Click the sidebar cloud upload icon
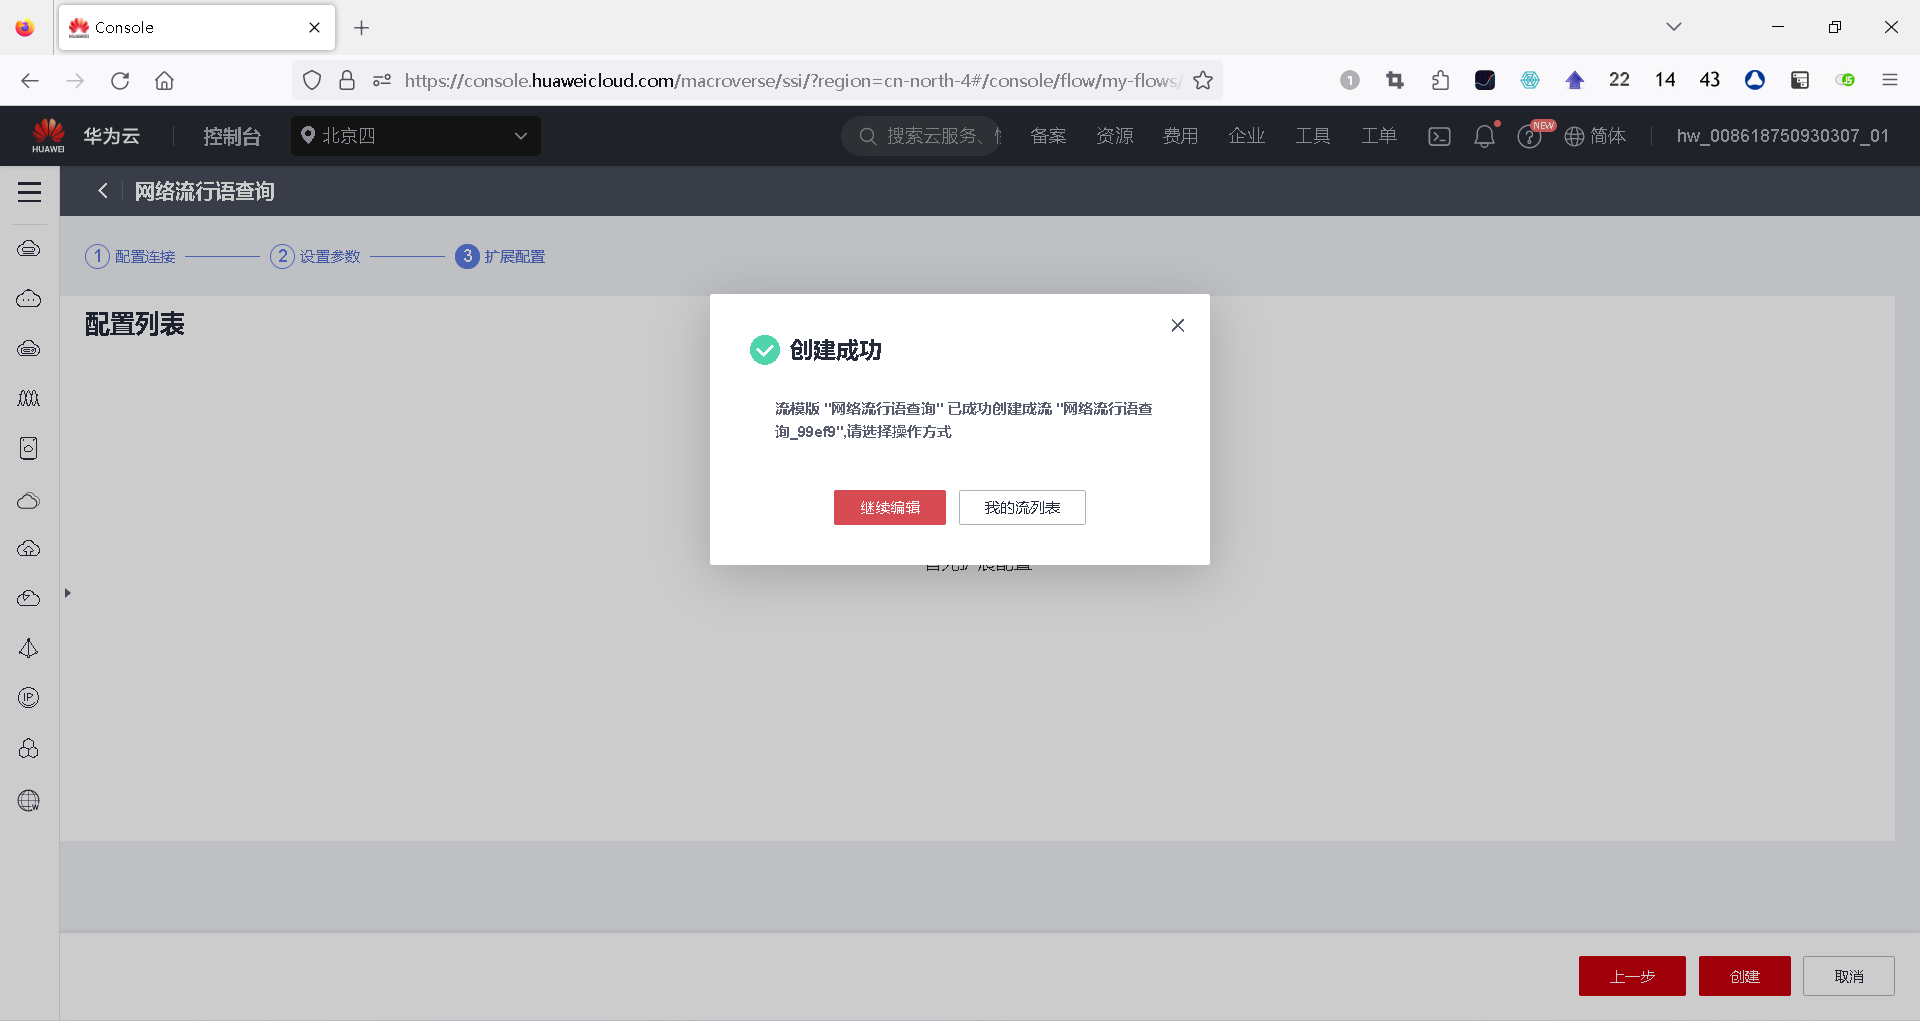Image resolution: width=1920 pixels, height=1021 pixels. pyautogui.click(x=29, y=548)
